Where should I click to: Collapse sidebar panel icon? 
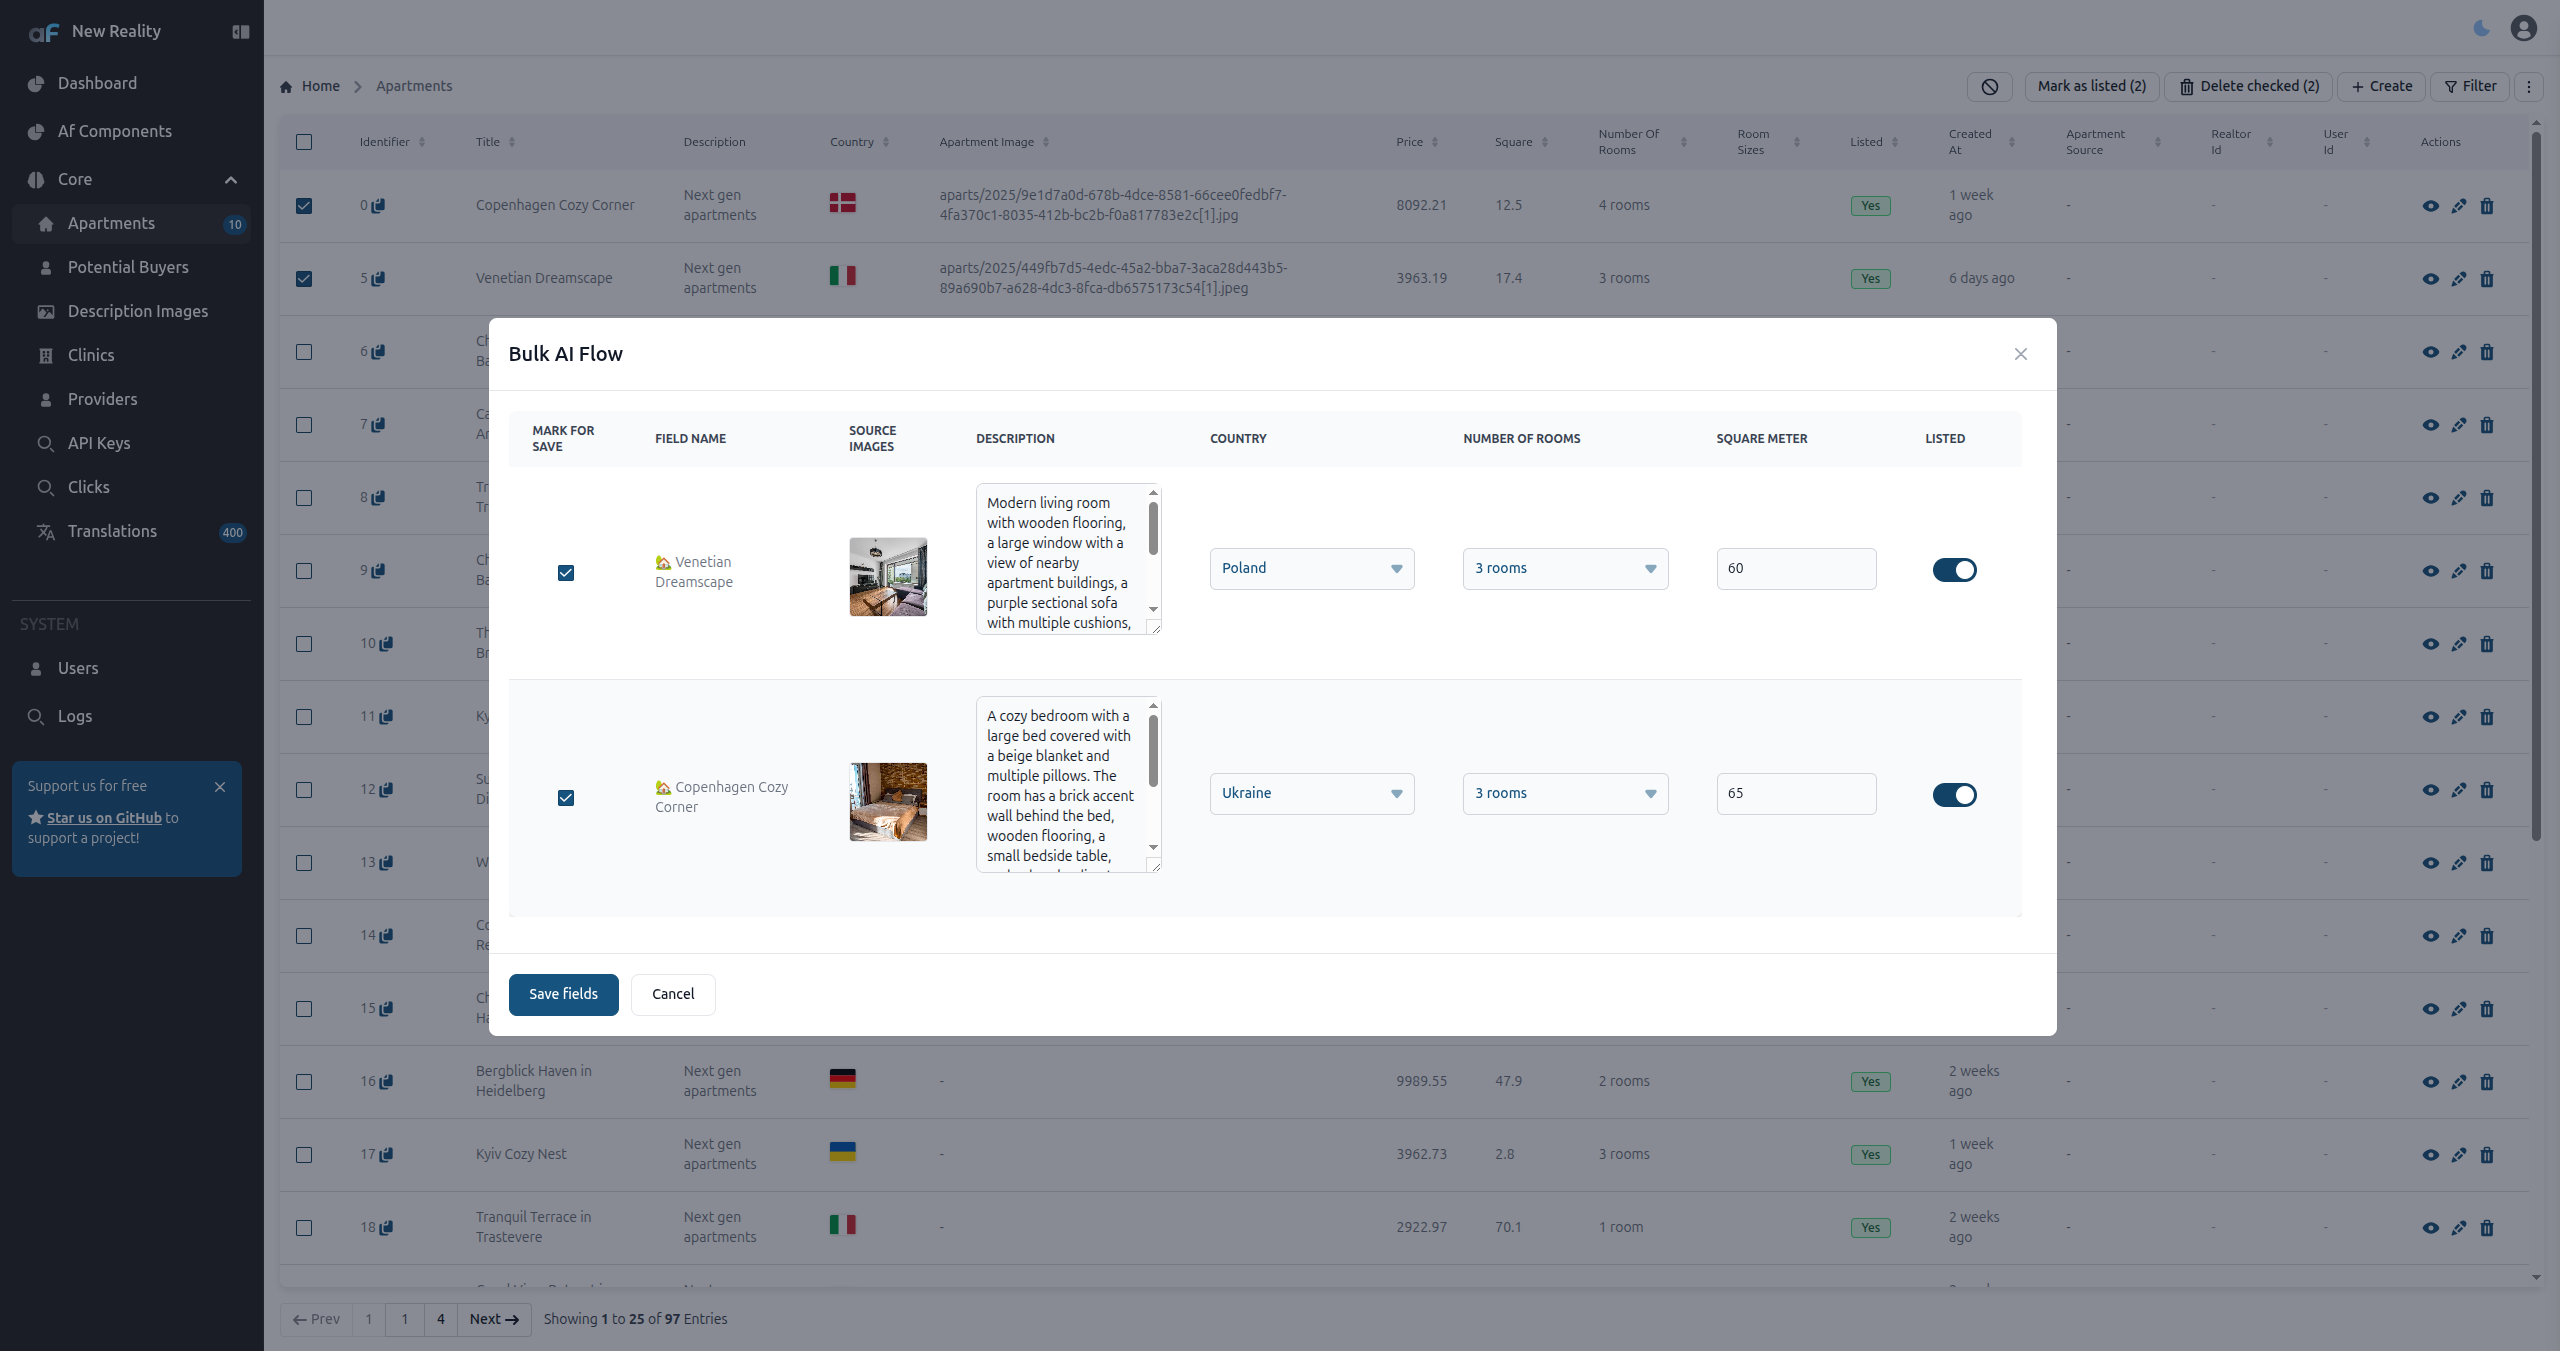click(x=240, y=32)
